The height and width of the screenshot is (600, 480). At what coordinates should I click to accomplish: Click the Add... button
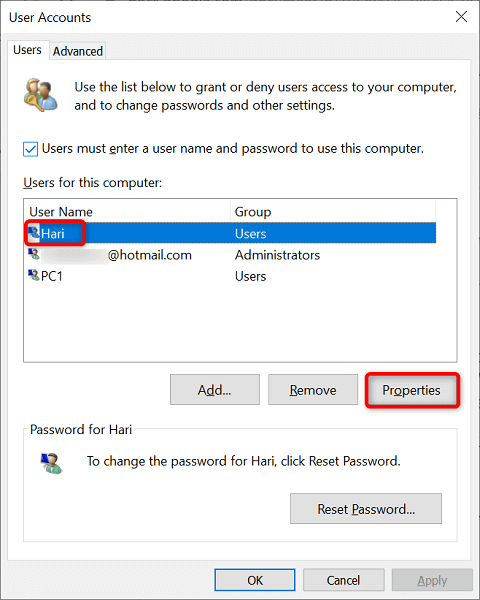click(215, 390)
